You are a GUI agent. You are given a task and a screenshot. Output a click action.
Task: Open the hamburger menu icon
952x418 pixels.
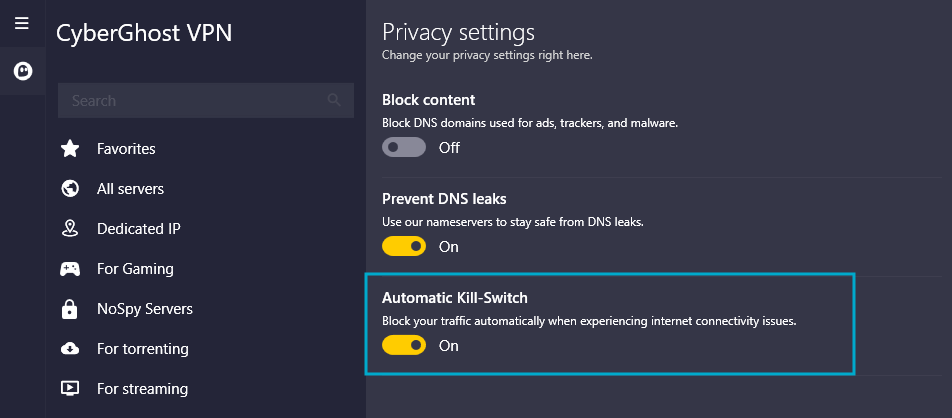pyautogui.click(x=22, y=24)
